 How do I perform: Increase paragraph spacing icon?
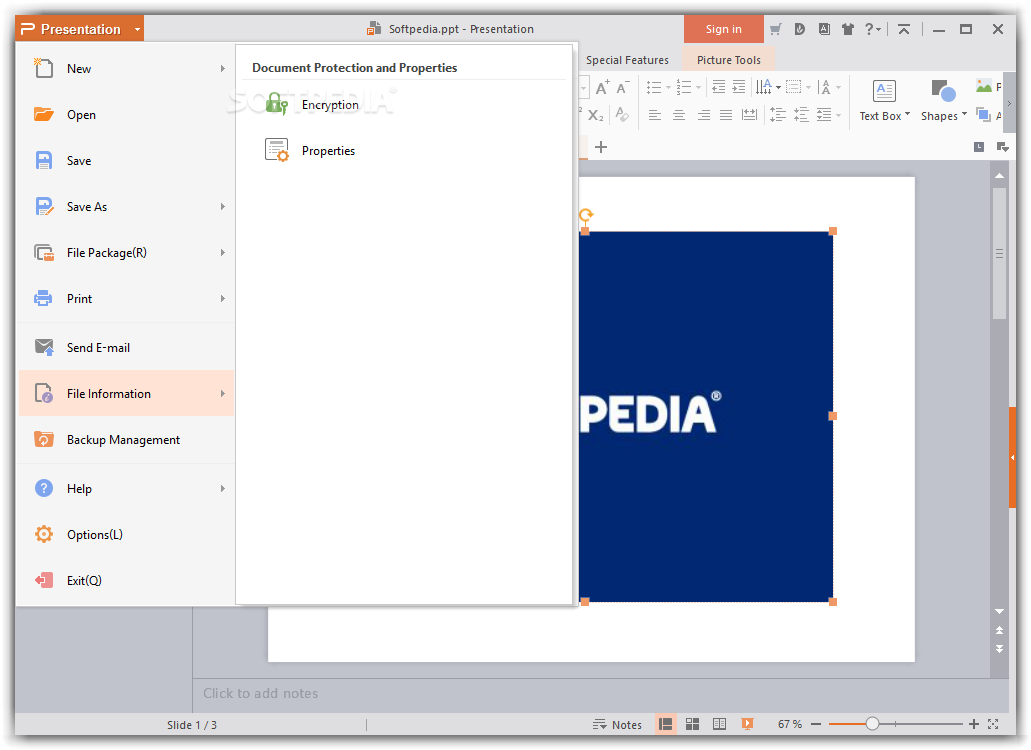(x=778, y=115)
